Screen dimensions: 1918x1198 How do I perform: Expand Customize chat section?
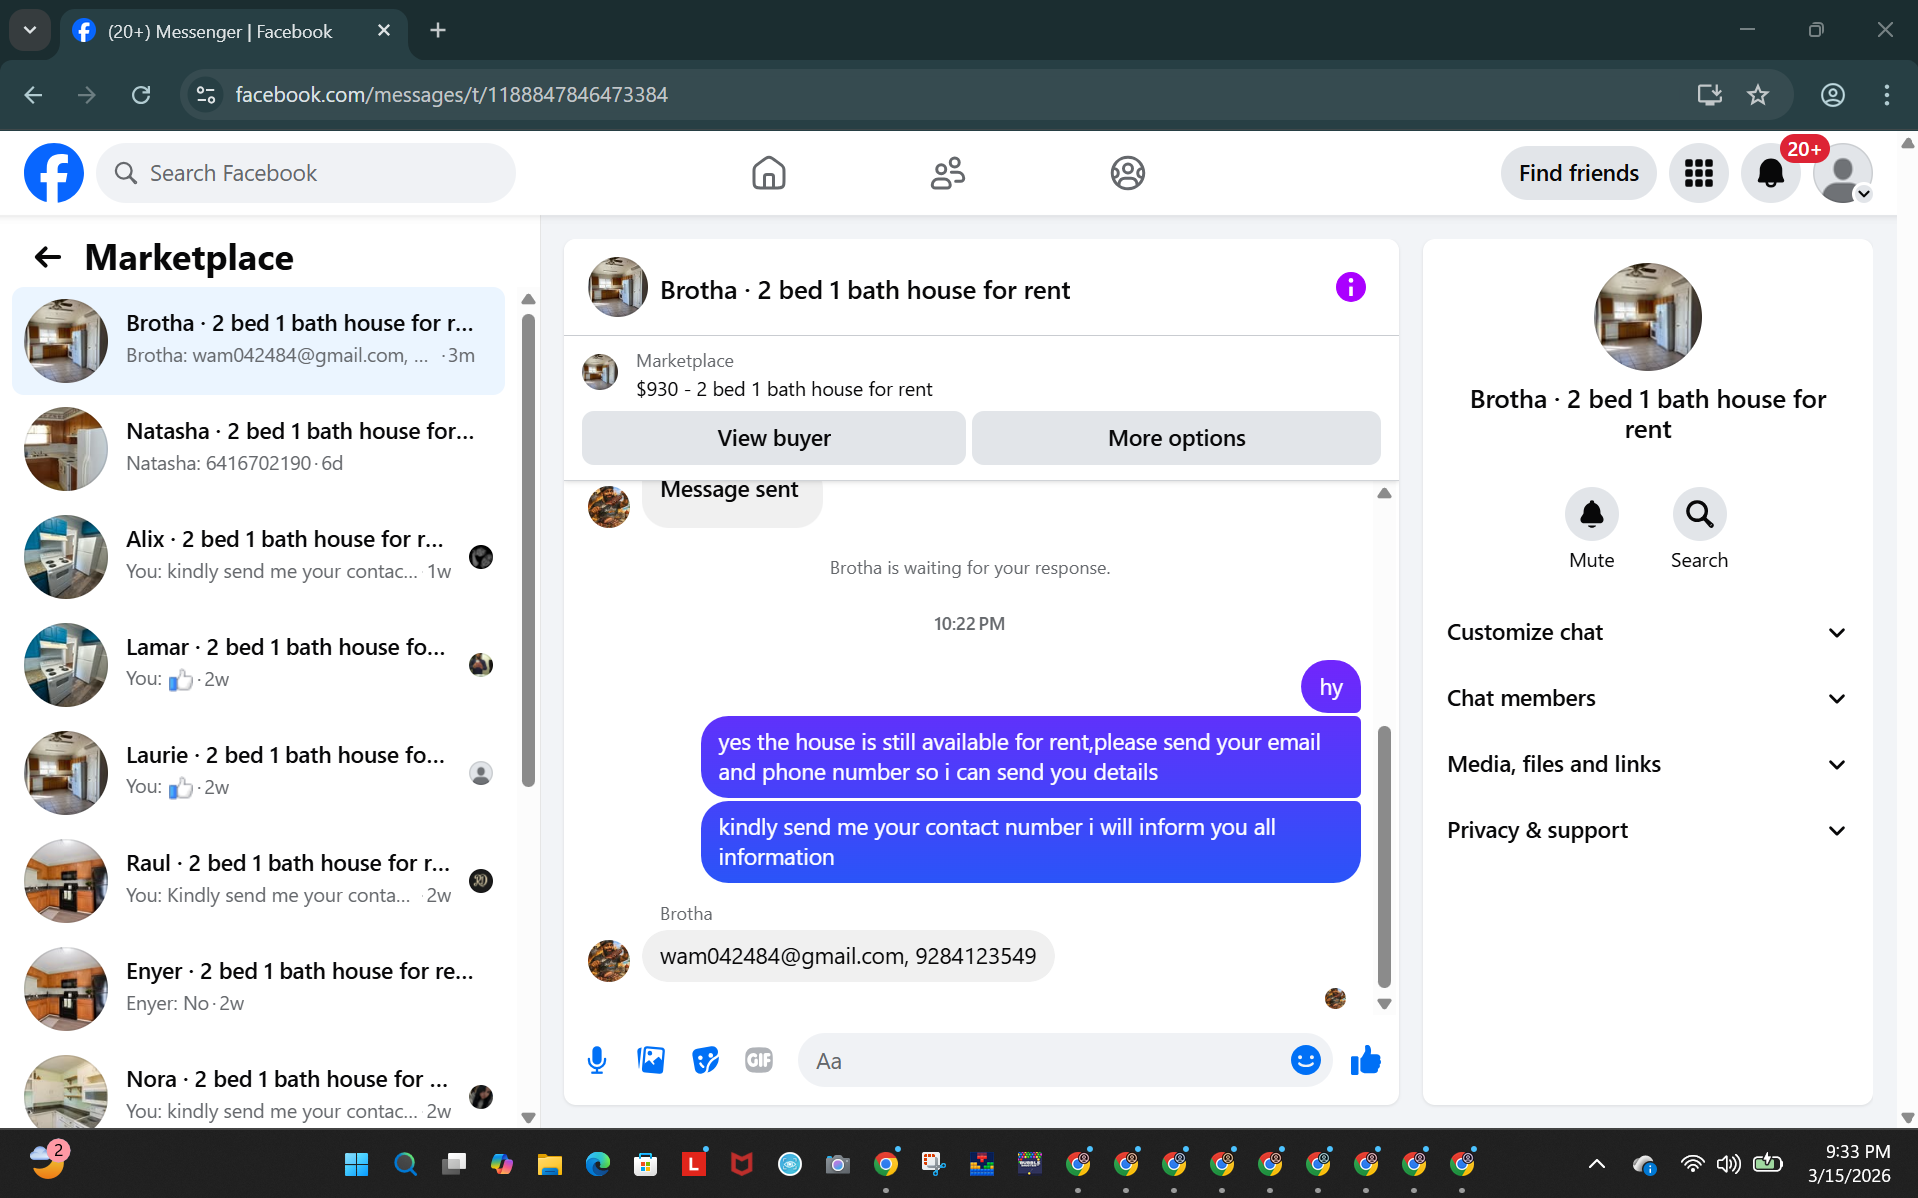(1646, 632)
